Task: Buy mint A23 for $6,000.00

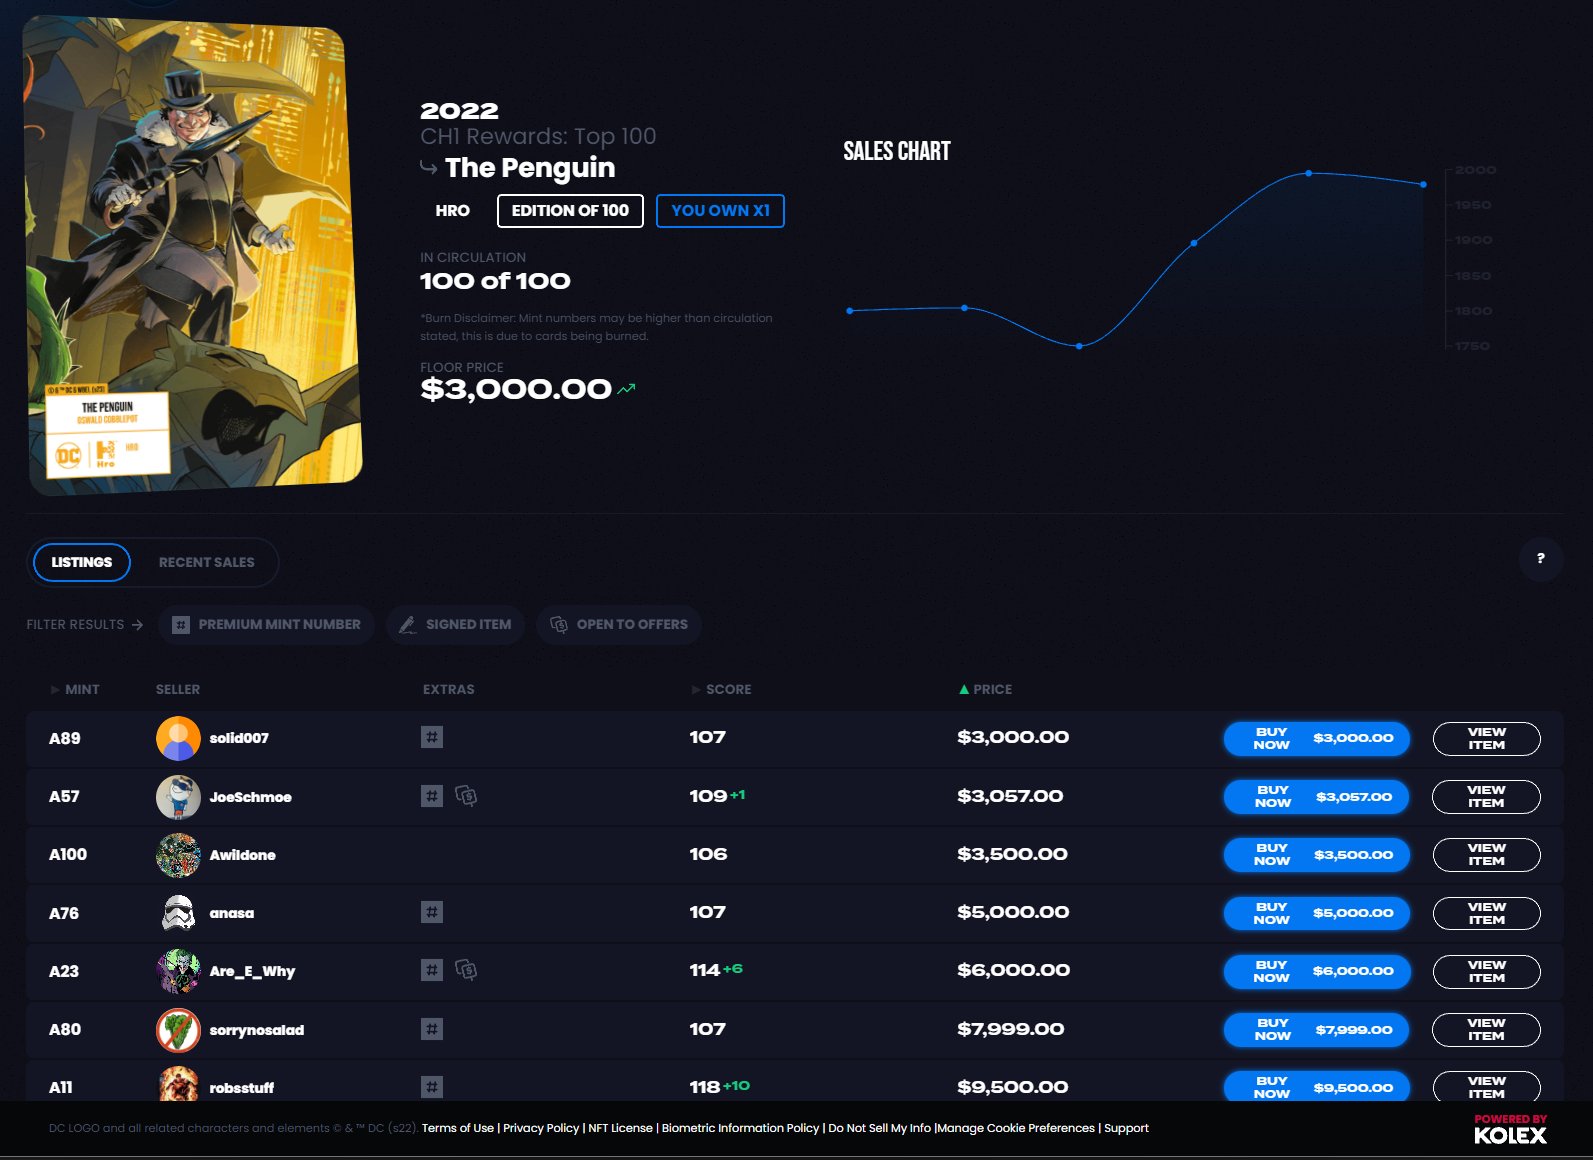Action: (x=1317, y=971)
